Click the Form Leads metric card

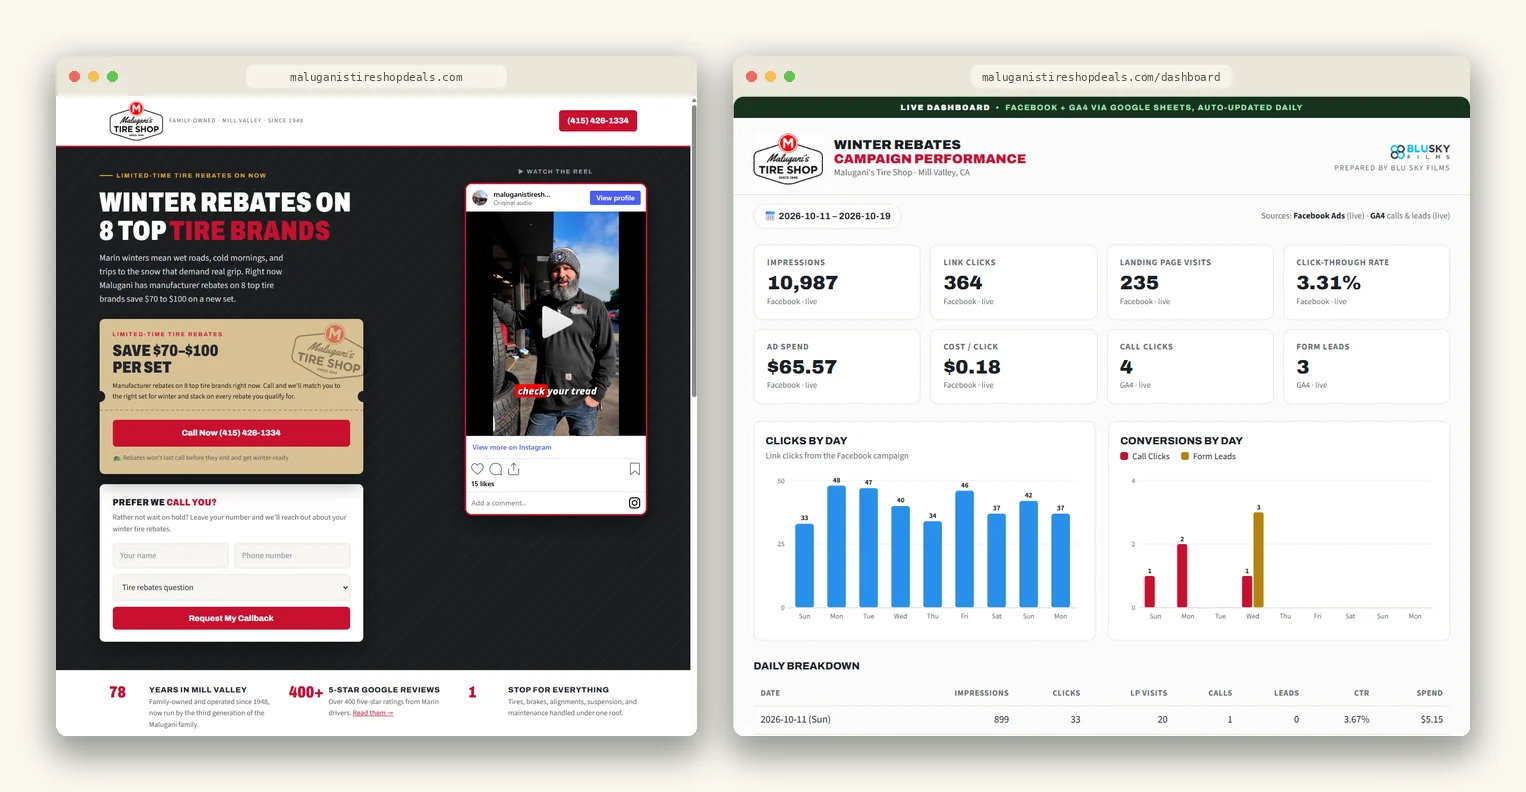[x=1366, y=367]
